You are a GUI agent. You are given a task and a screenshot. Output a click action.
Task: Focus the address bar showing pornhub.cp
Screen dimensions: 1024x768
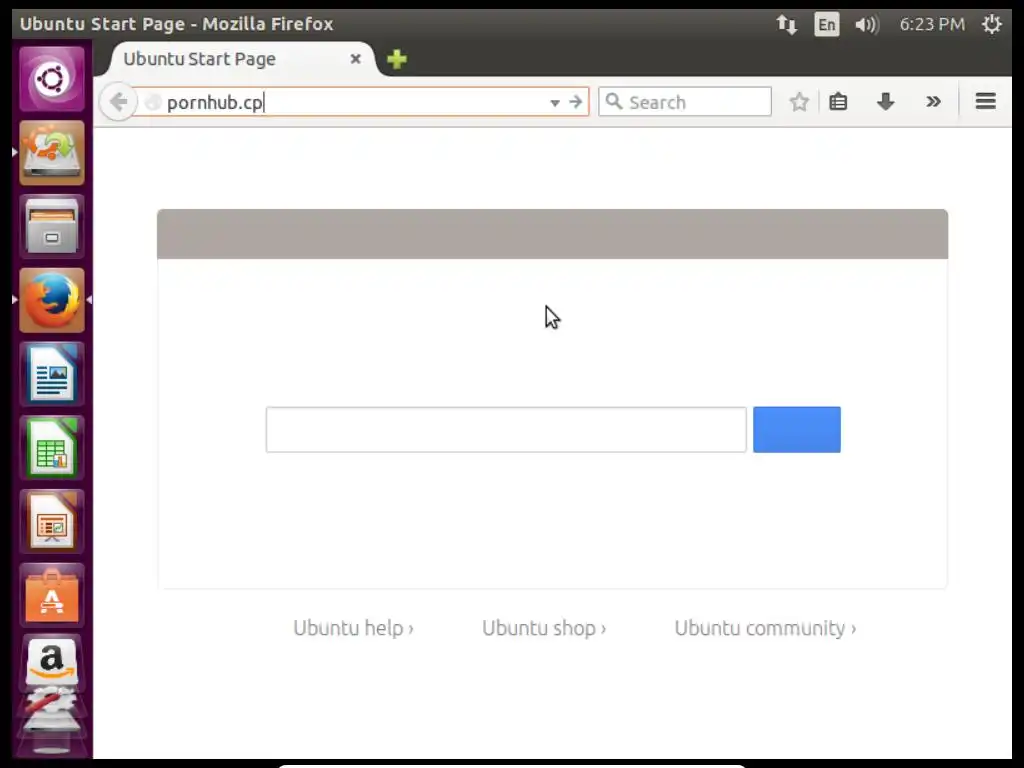coord(361,102)
